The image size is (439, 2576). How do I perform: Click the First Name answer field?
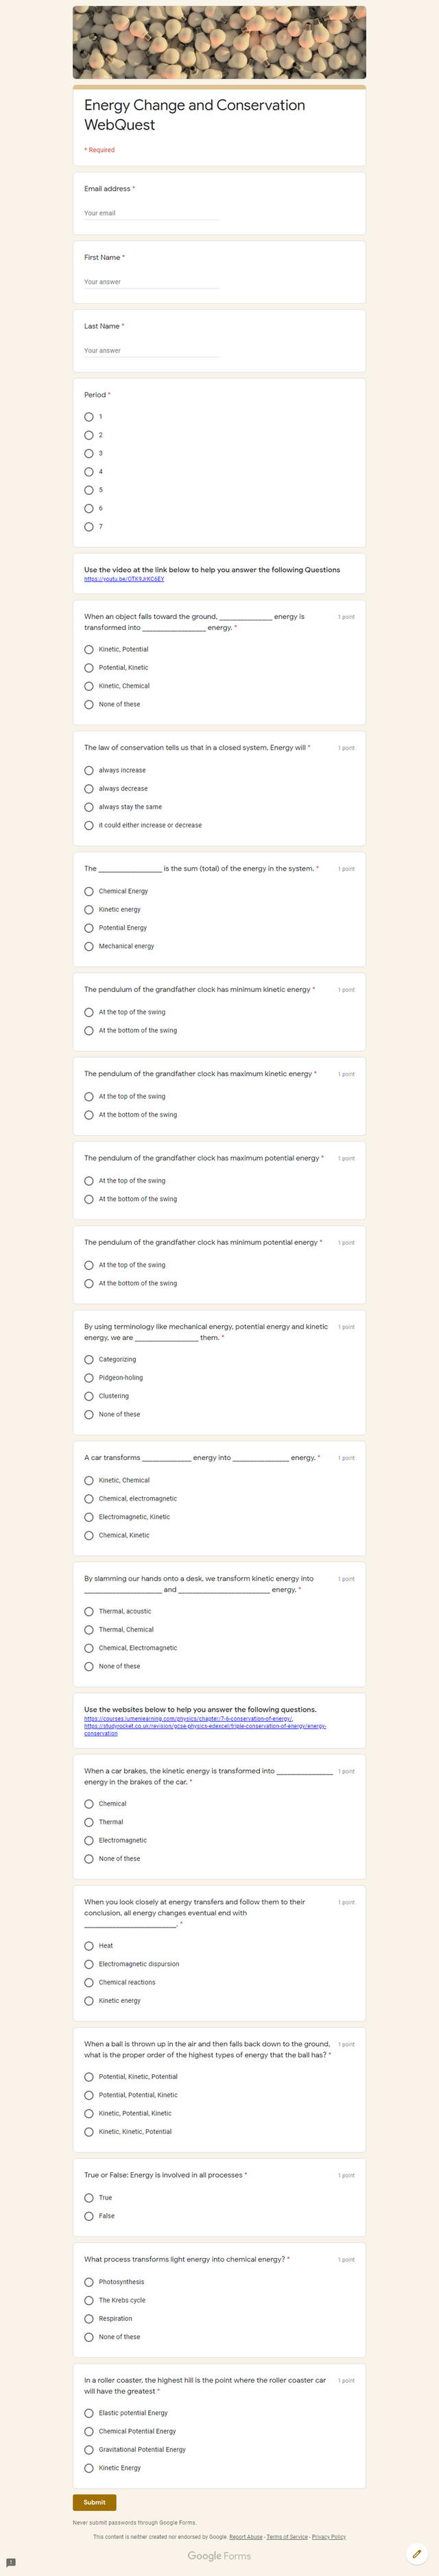(x=150, y=282)
